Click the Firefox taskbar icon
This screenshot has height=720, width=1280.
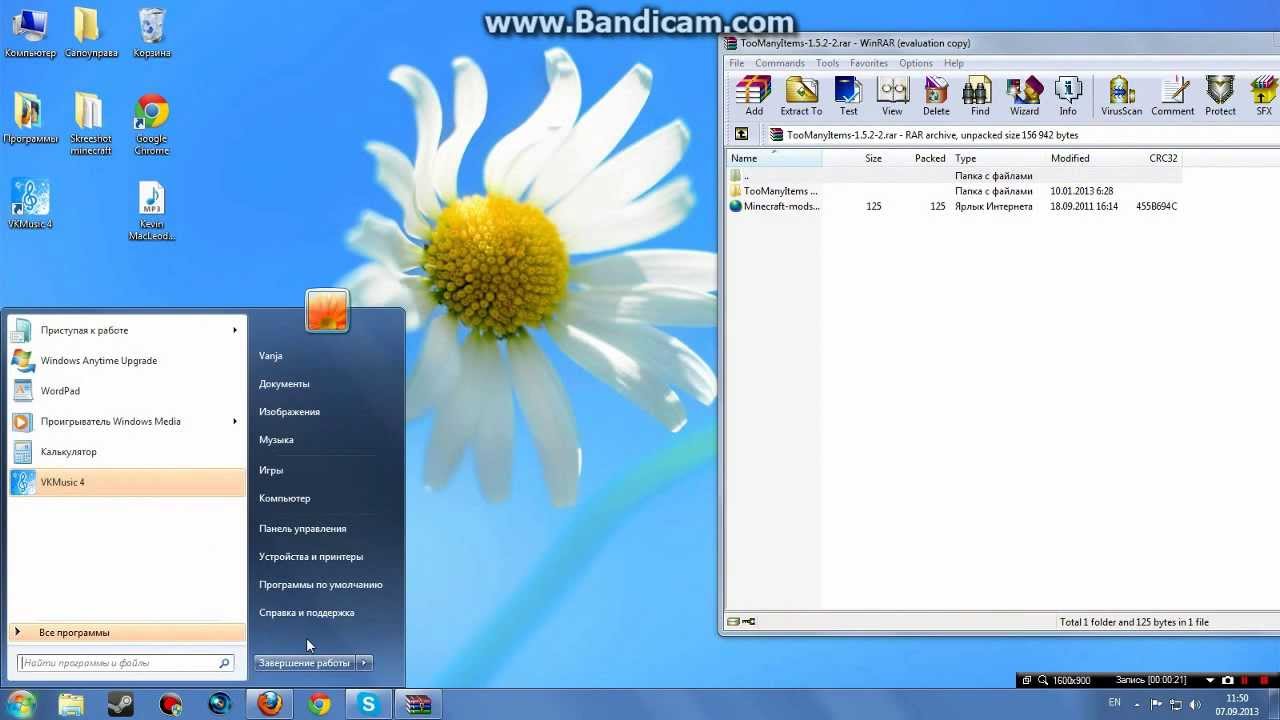tap(270, 704)
